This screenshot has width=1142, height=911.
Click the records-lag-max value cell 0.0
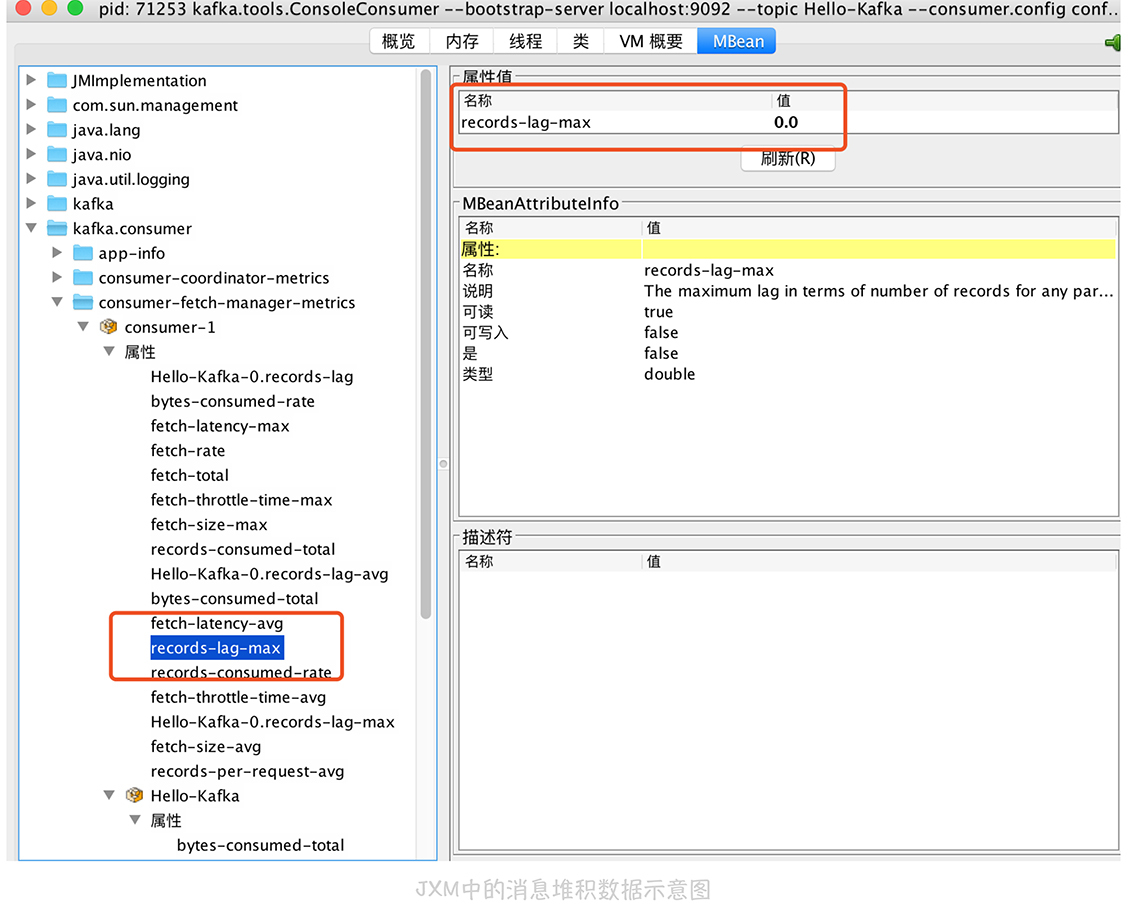(786, 123)
